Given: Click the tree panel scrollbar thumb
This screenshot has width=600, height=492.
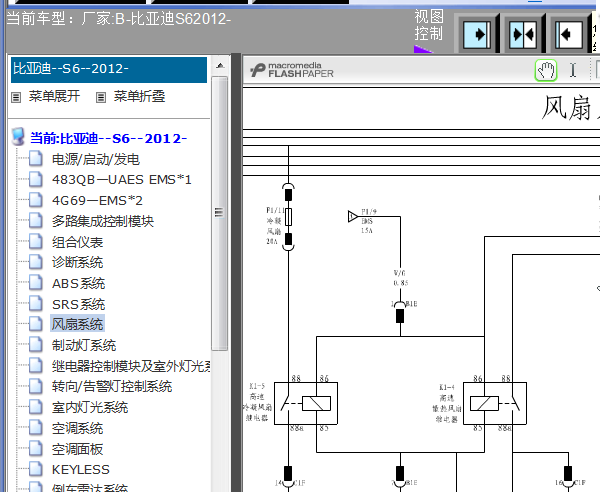Looking at the screenshot, I should (x=220, y=213).
